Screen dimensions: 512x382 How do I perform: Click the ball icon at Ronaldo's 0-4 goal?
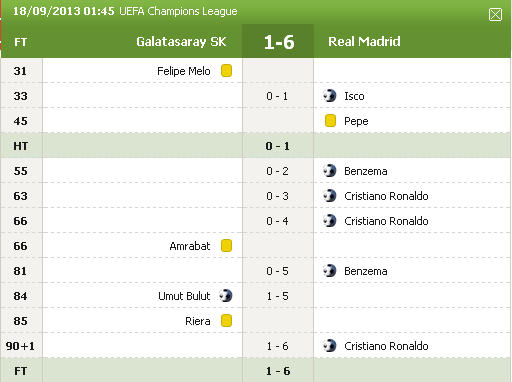pos(329,221)
